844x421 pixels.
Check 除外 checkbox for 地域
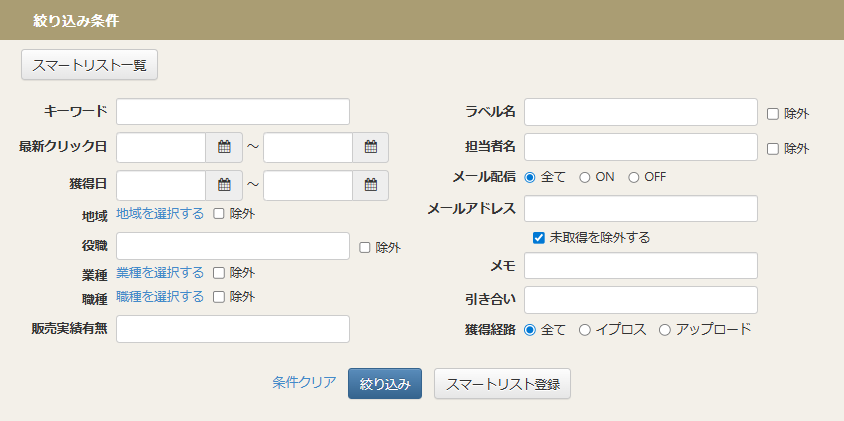219,214
